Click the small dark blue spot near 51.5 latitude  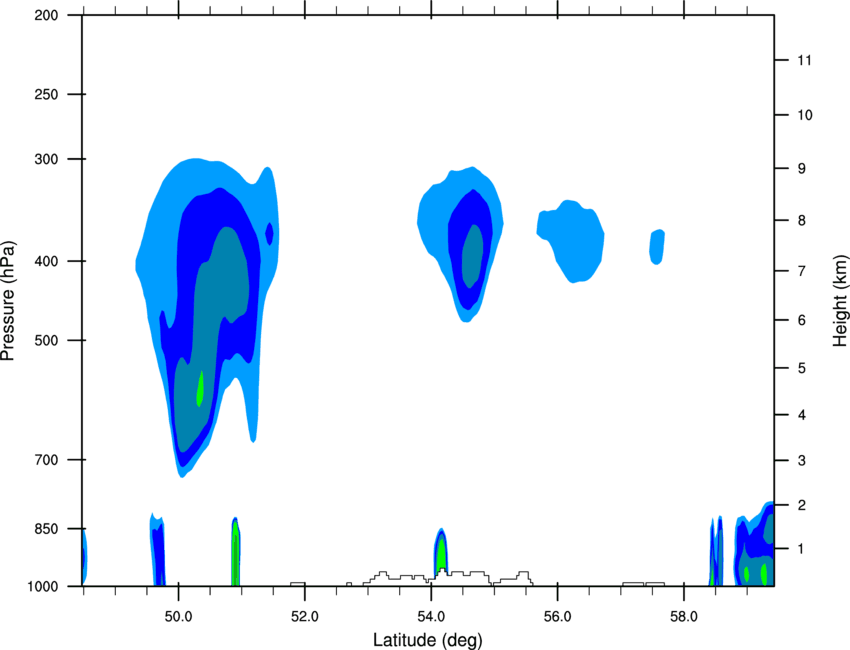click(269, 234)
